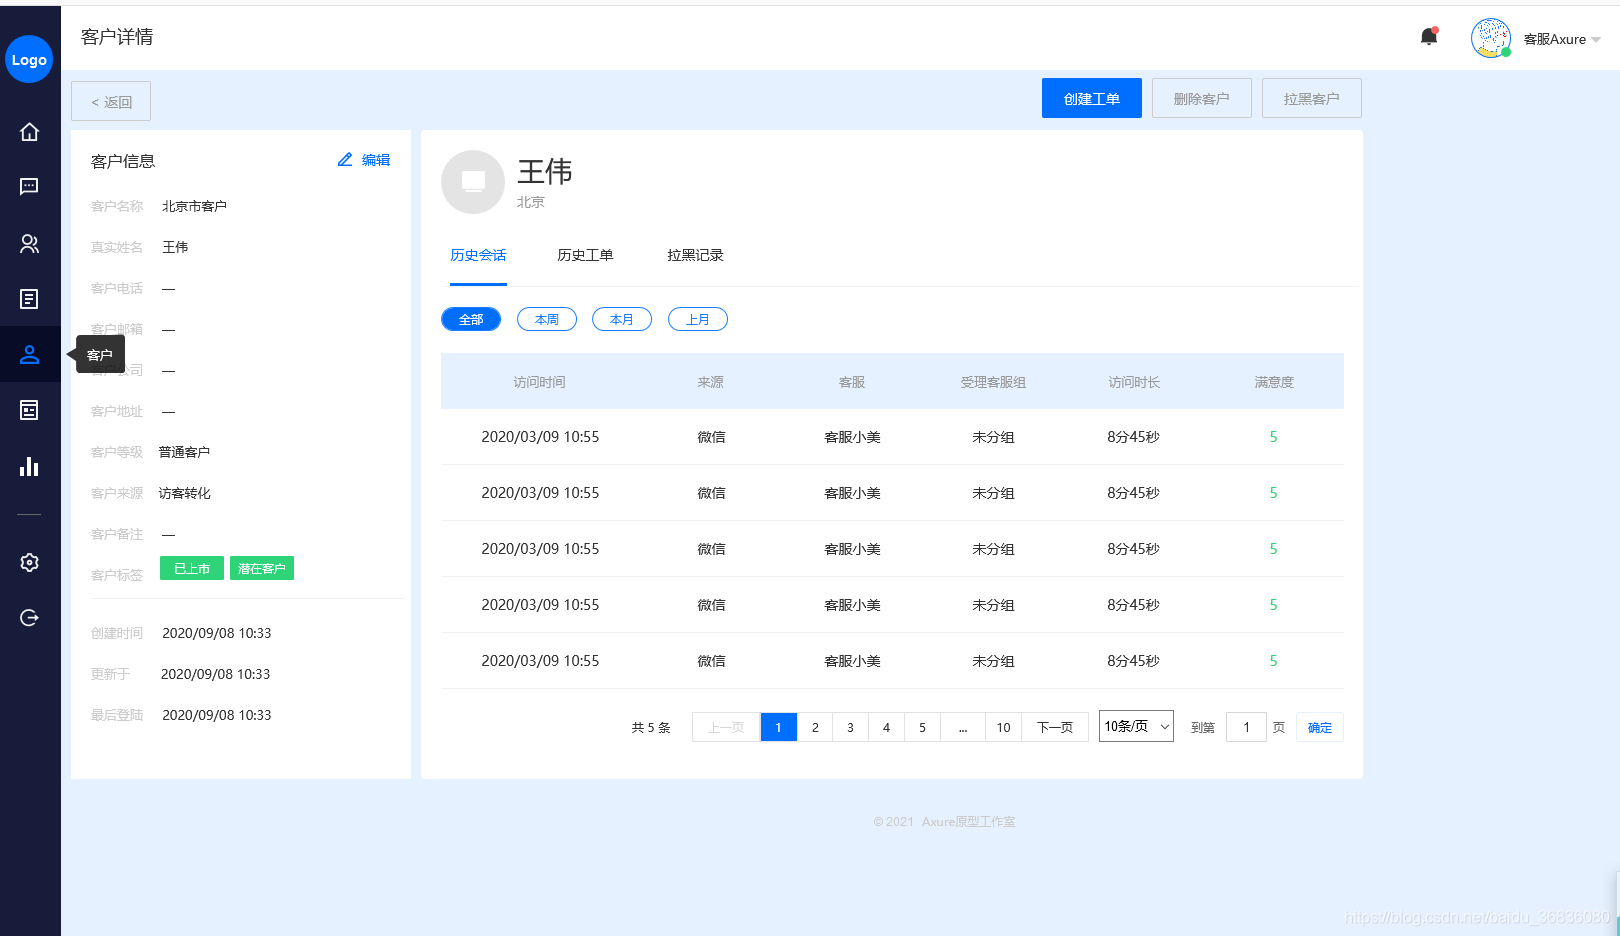Click the customer source value 访客转化
The image size is (1620, 936).
[185, 493]
